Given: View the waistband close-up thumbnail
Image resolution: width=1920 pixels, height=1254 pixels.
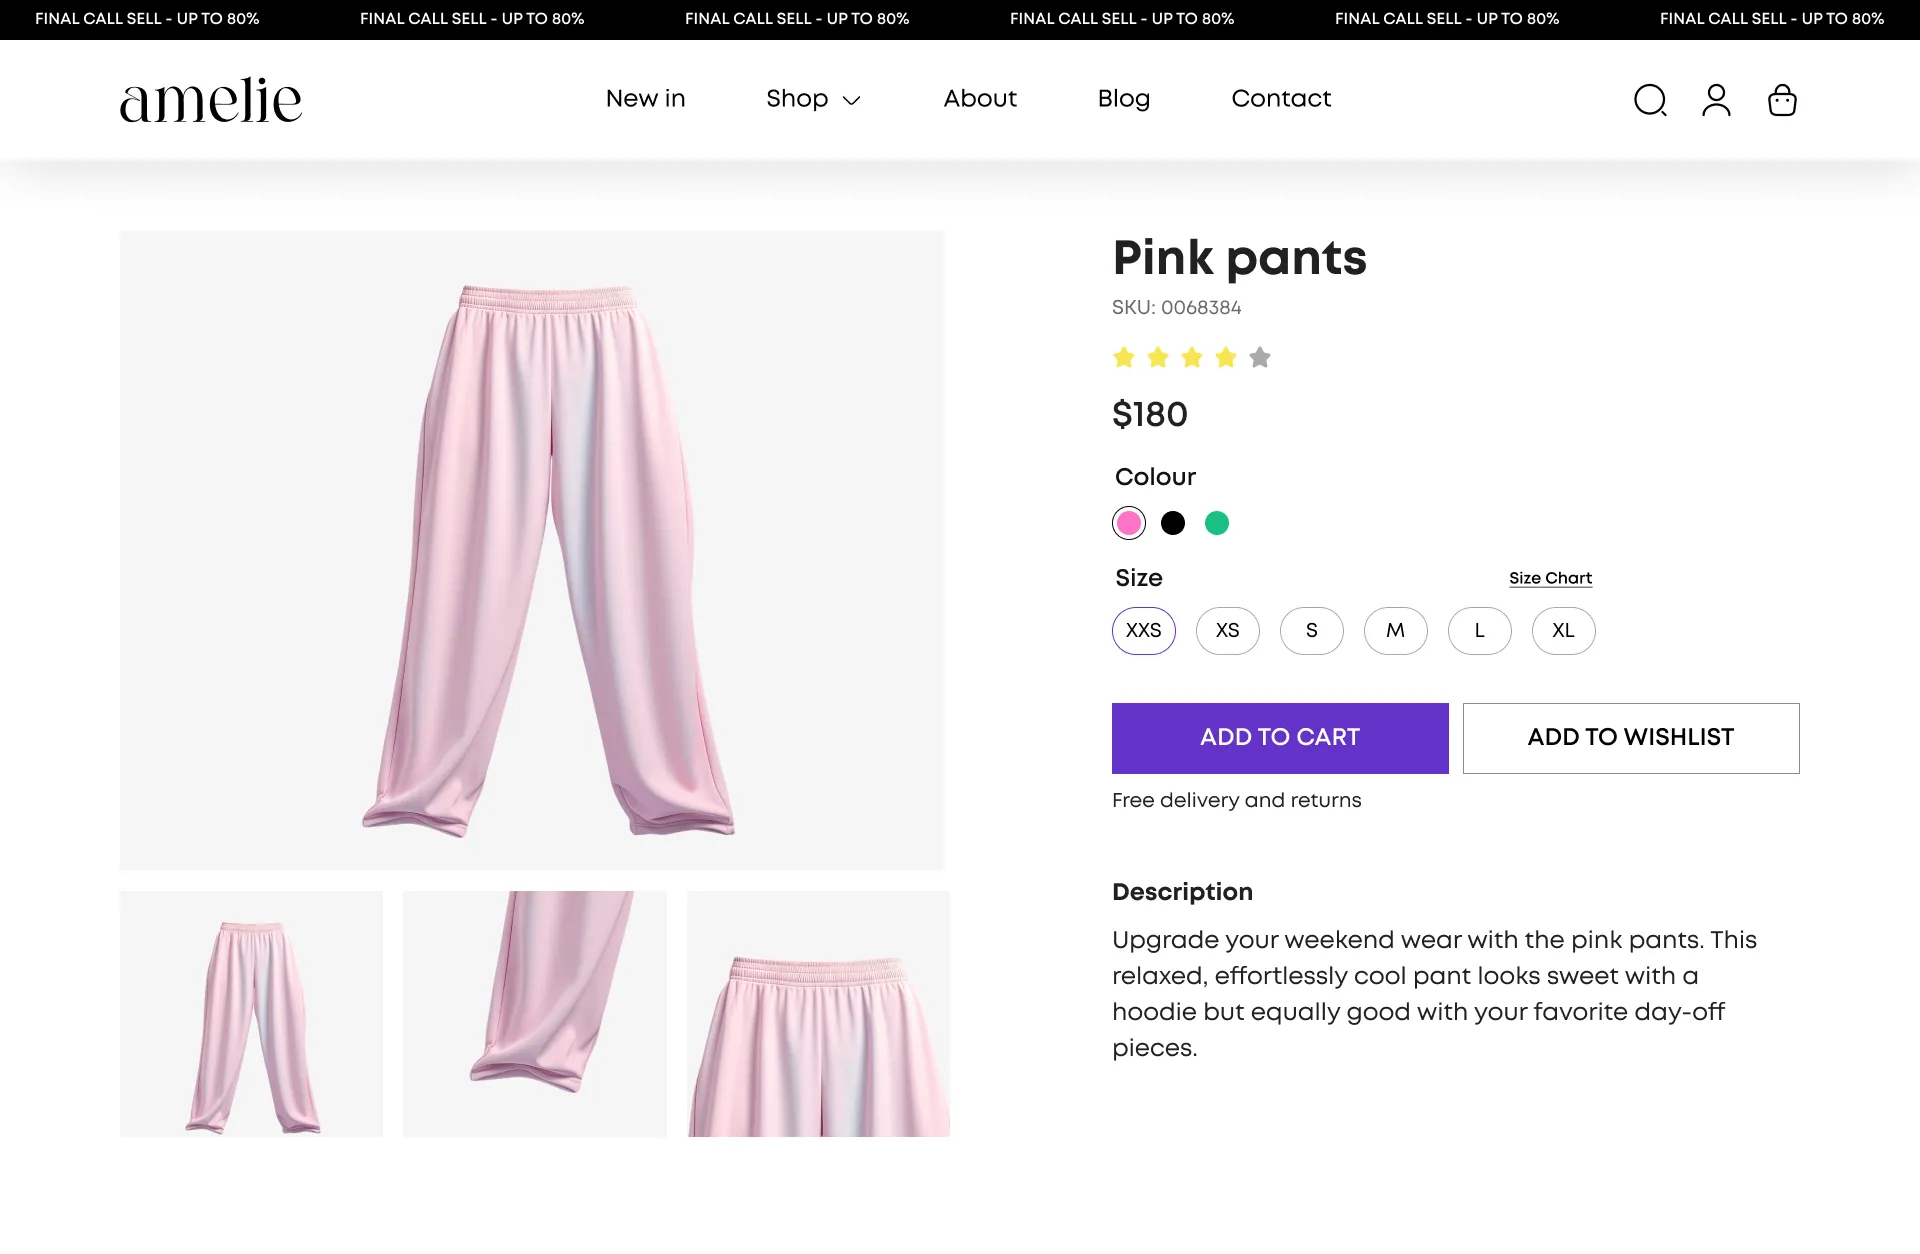Looking at the screenshot, I should (818, 1014).
